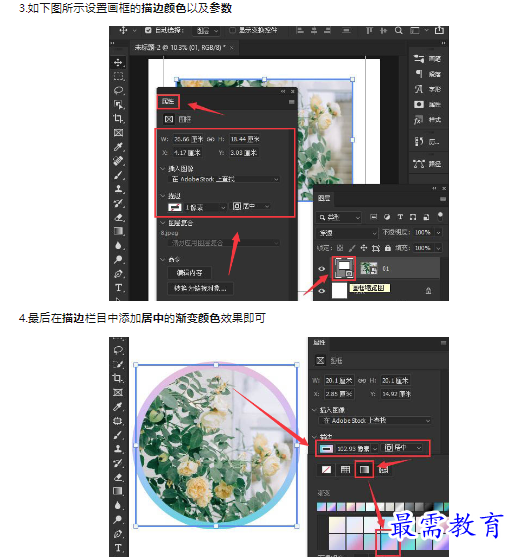Select the Crop tool in the step 3 toolbar
Image resolution: width=512 pixels, height=557 pixels.
coord(118,118)
